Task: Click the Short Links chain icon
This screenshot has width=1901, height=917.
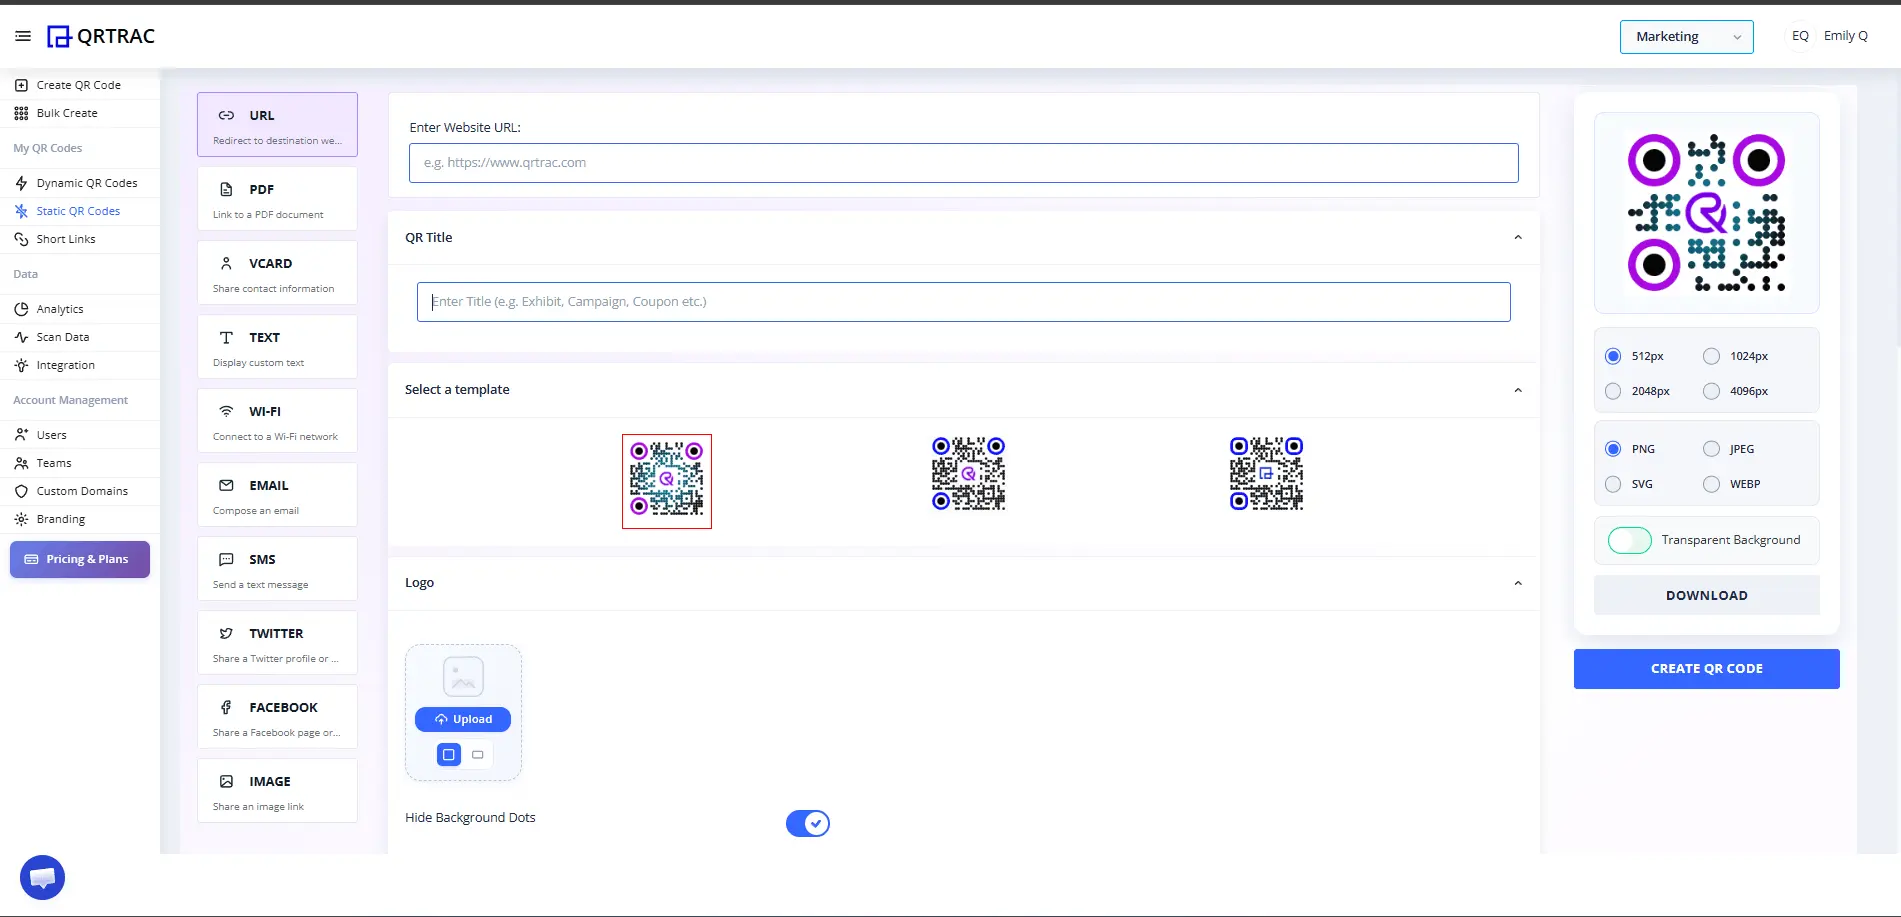Action: tap(21, 239)
